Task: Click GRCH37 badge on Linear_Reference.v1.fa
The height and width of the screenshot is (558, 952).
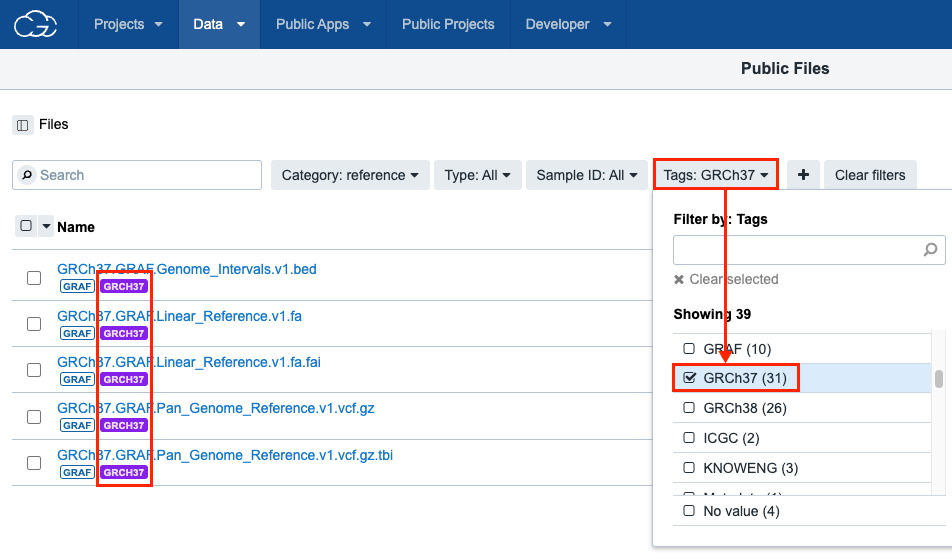Action: tap(124, 333)
